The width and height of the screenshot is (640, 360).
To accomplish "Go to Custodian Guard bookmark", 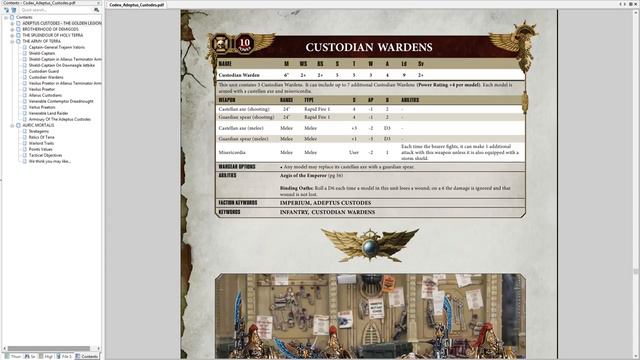I will point(44,71).
